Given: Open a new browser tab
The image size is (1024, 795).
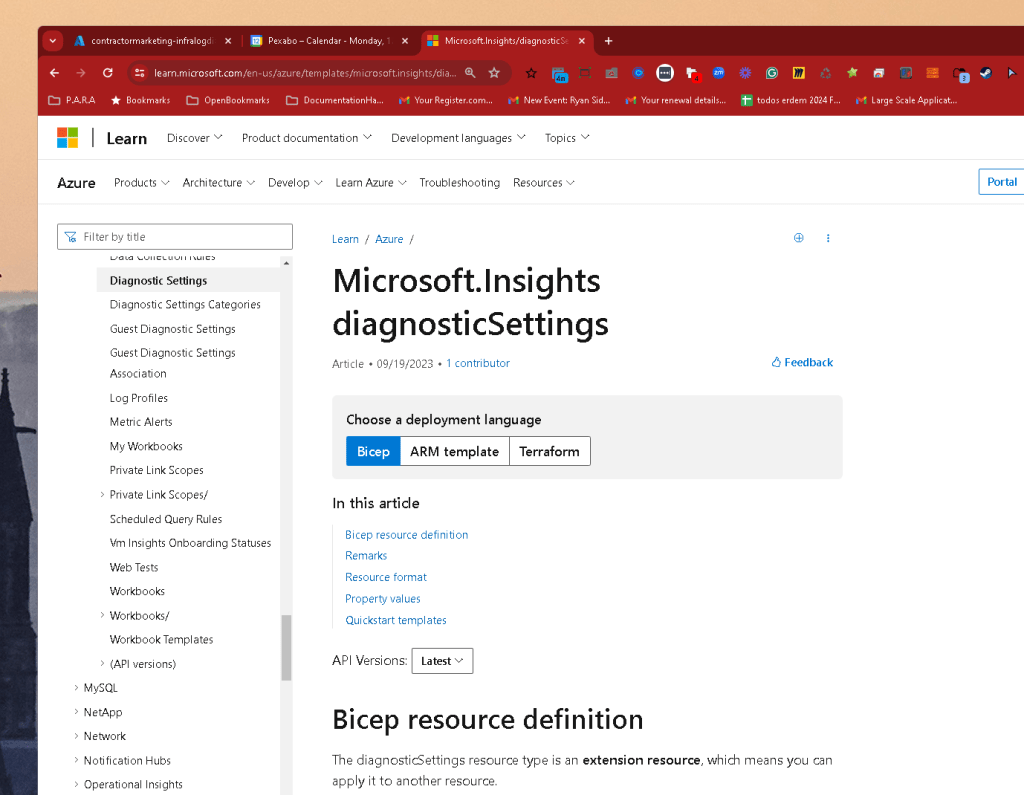Looking at the screenshot, I should point(609,41).
